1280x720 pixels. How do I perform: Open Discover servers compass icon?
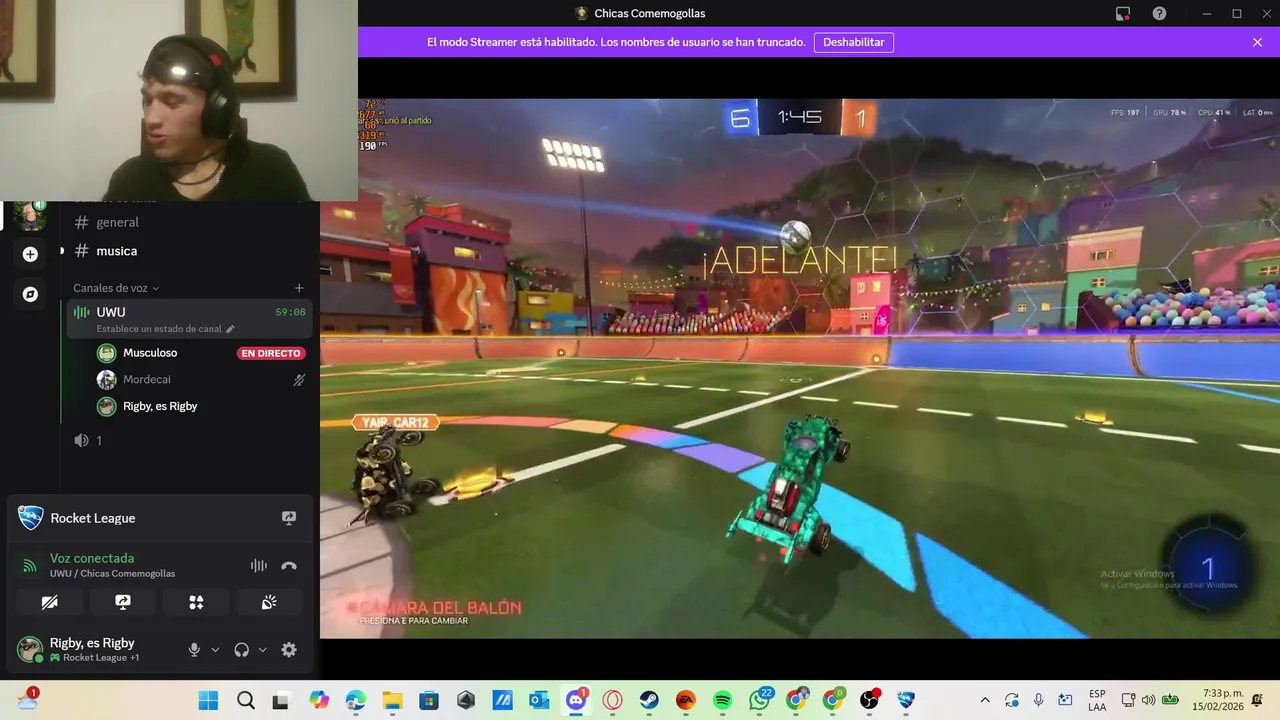point(30,294)
